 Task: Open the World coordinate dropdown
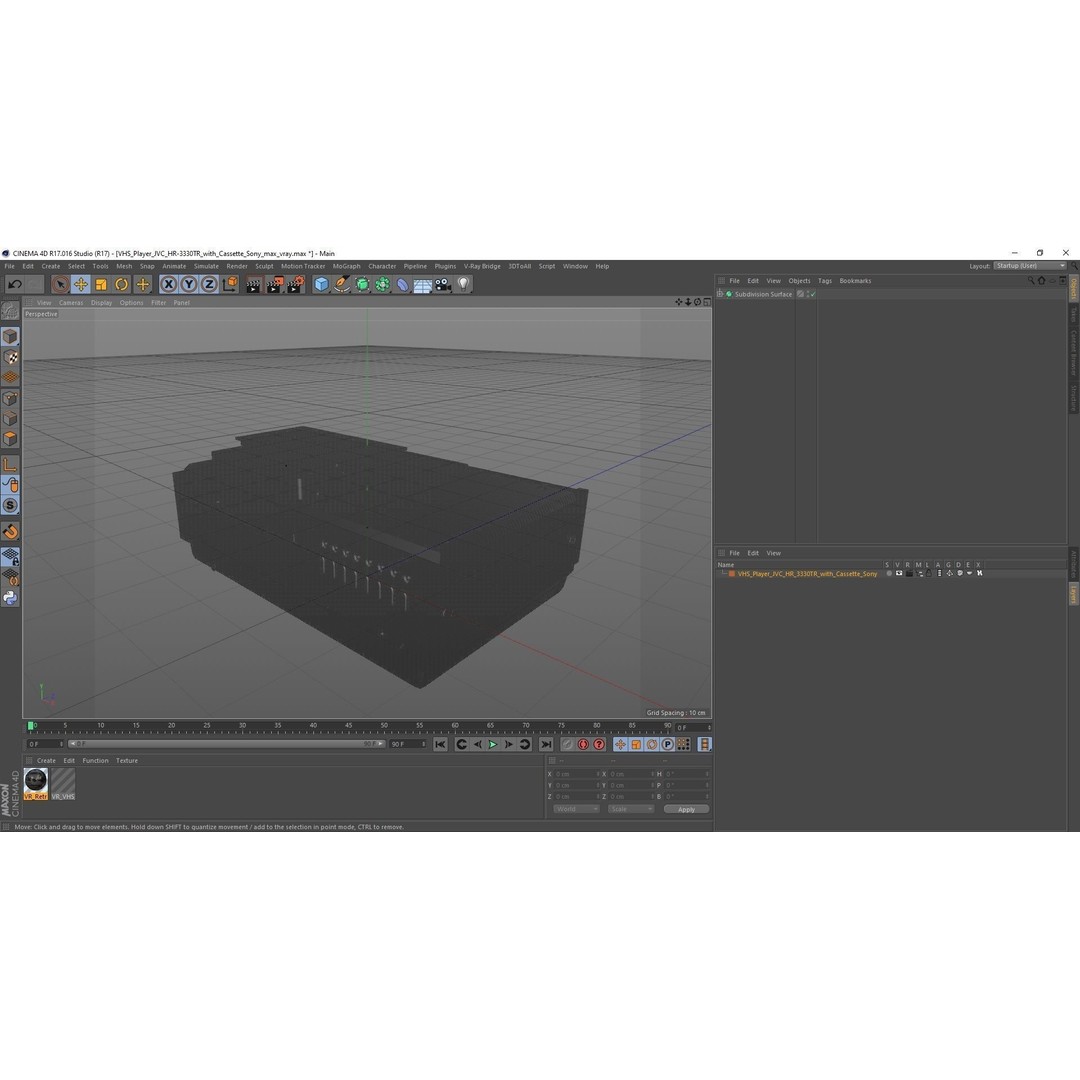pyautogui.click(x=576, y=809)
